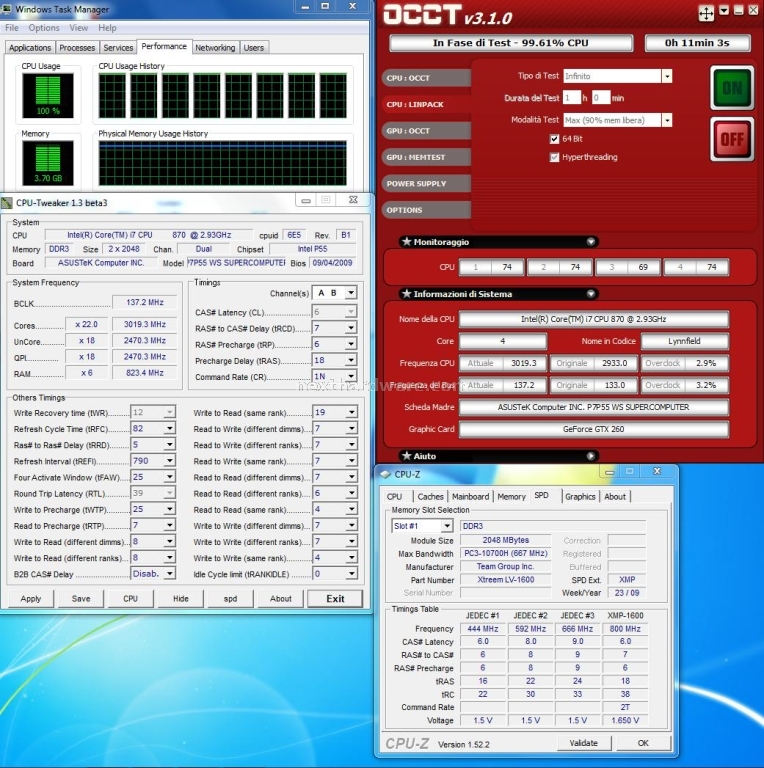Toggle the 64 Bit checkbox in OCCT
The width and height of the screenshot is (764, 768).
point(554,139)
